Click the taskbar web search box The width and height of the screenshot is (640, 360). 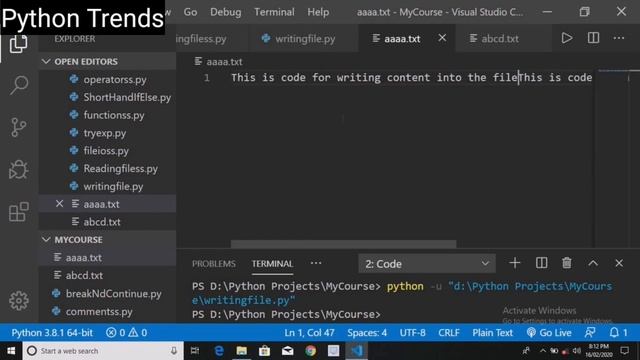(103, 351)
